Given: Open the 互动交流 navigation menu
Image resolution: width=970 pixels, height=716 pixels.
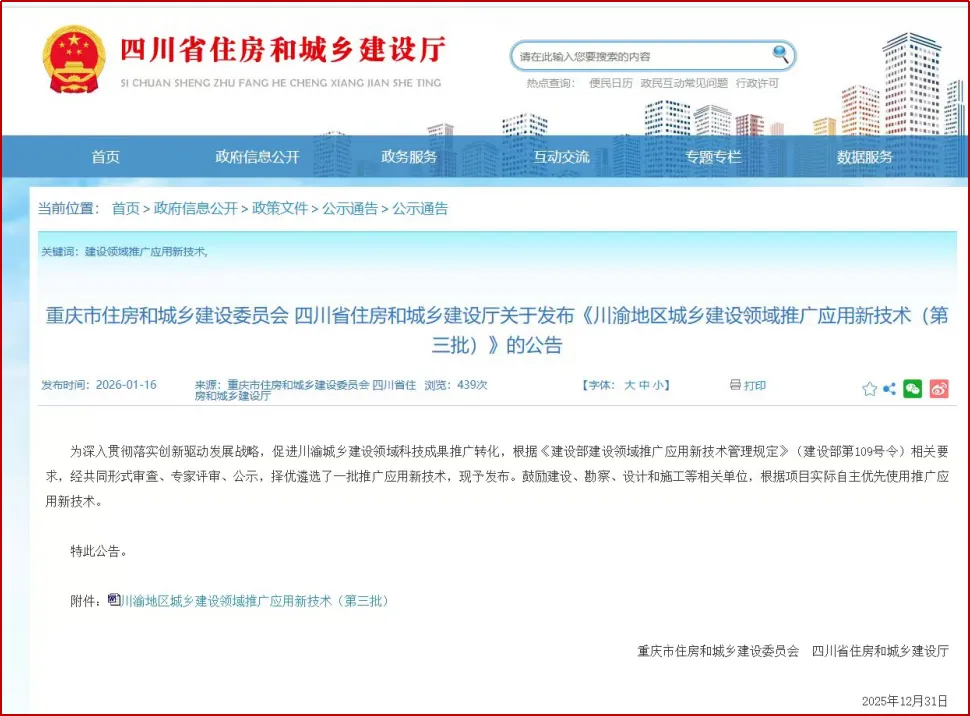Looking at the screenshot, I should pos(561,156).
